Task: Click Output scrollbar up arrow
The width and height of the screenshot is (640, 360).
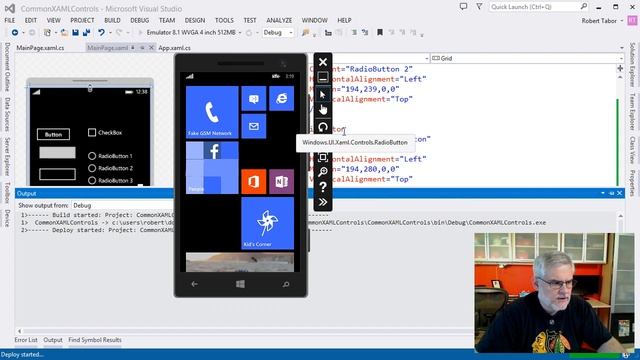Action: 620,216
